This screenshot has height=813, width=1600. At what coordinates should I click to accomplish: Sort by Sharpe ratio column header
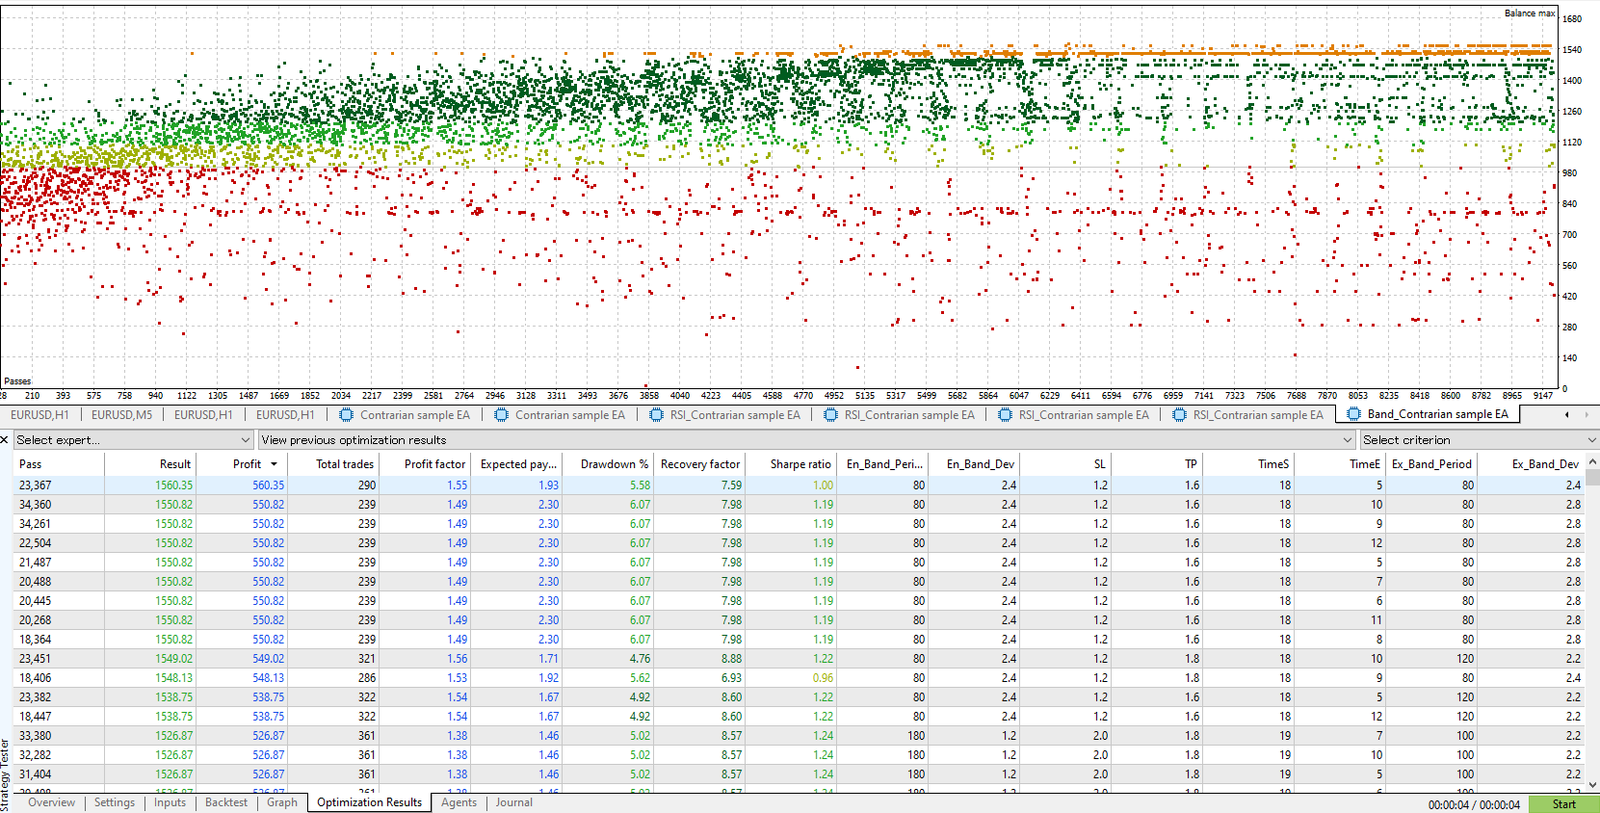pyautogui.click(x=791, y=464)
